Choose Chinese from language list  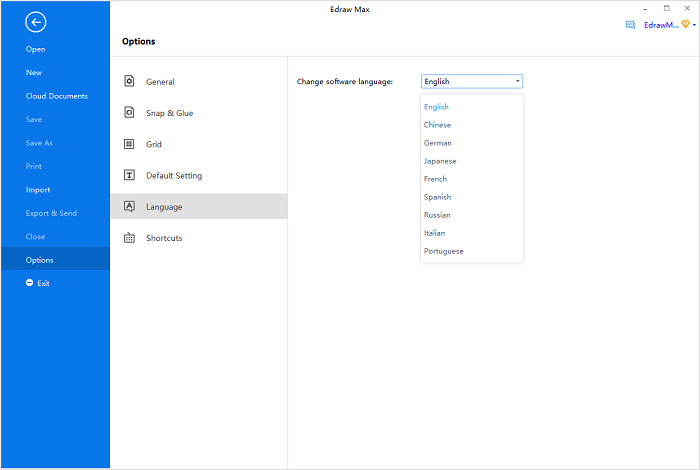coord(437,125)
